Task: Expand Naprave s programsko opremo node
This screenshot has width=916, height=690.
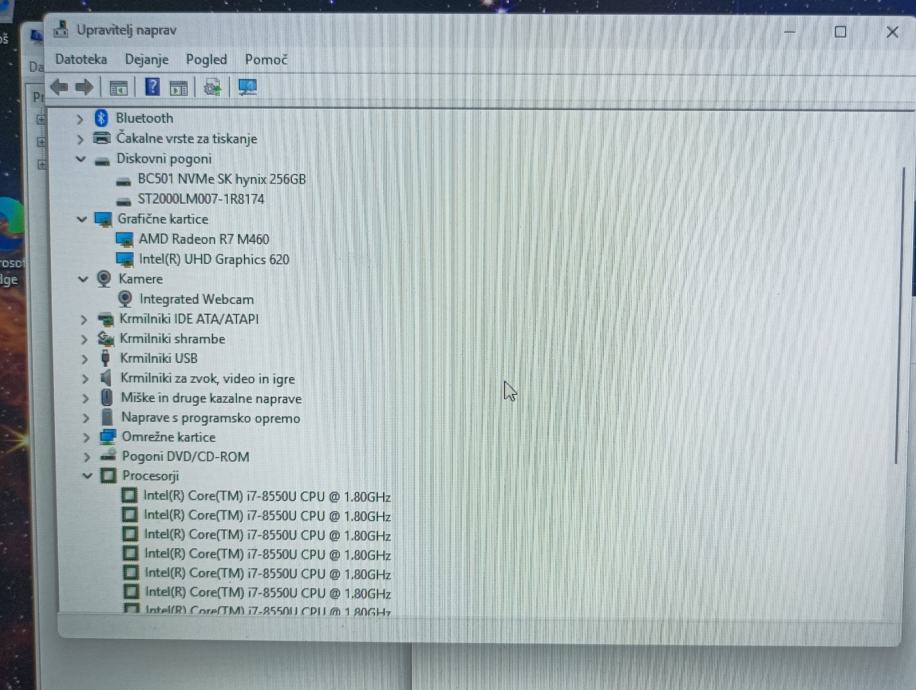Action: [x=86, y=418]
